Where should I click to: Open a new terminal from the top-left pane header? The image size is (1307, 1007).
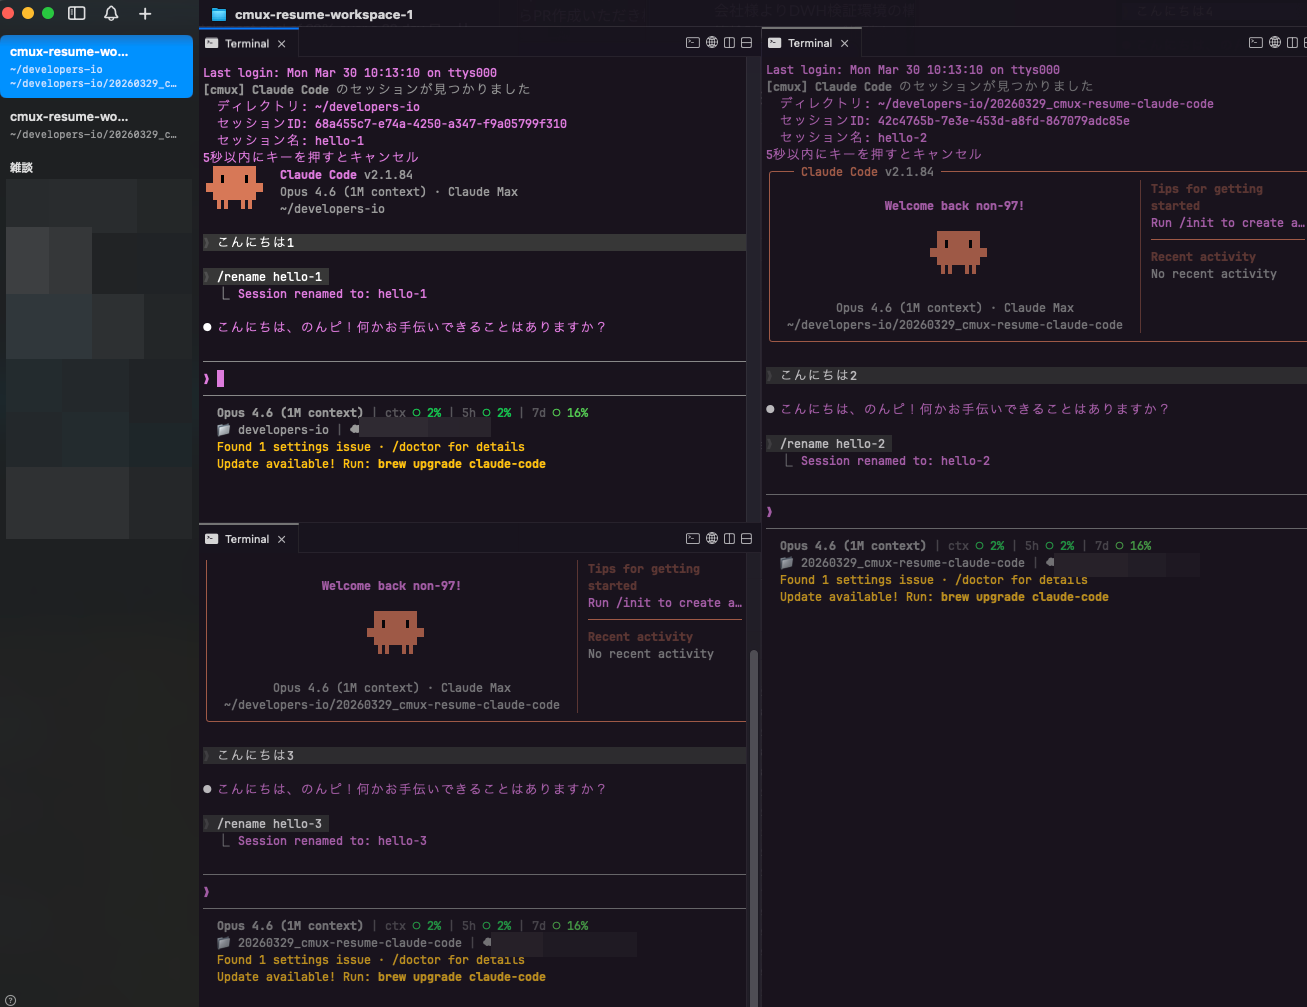click(693, 42)
